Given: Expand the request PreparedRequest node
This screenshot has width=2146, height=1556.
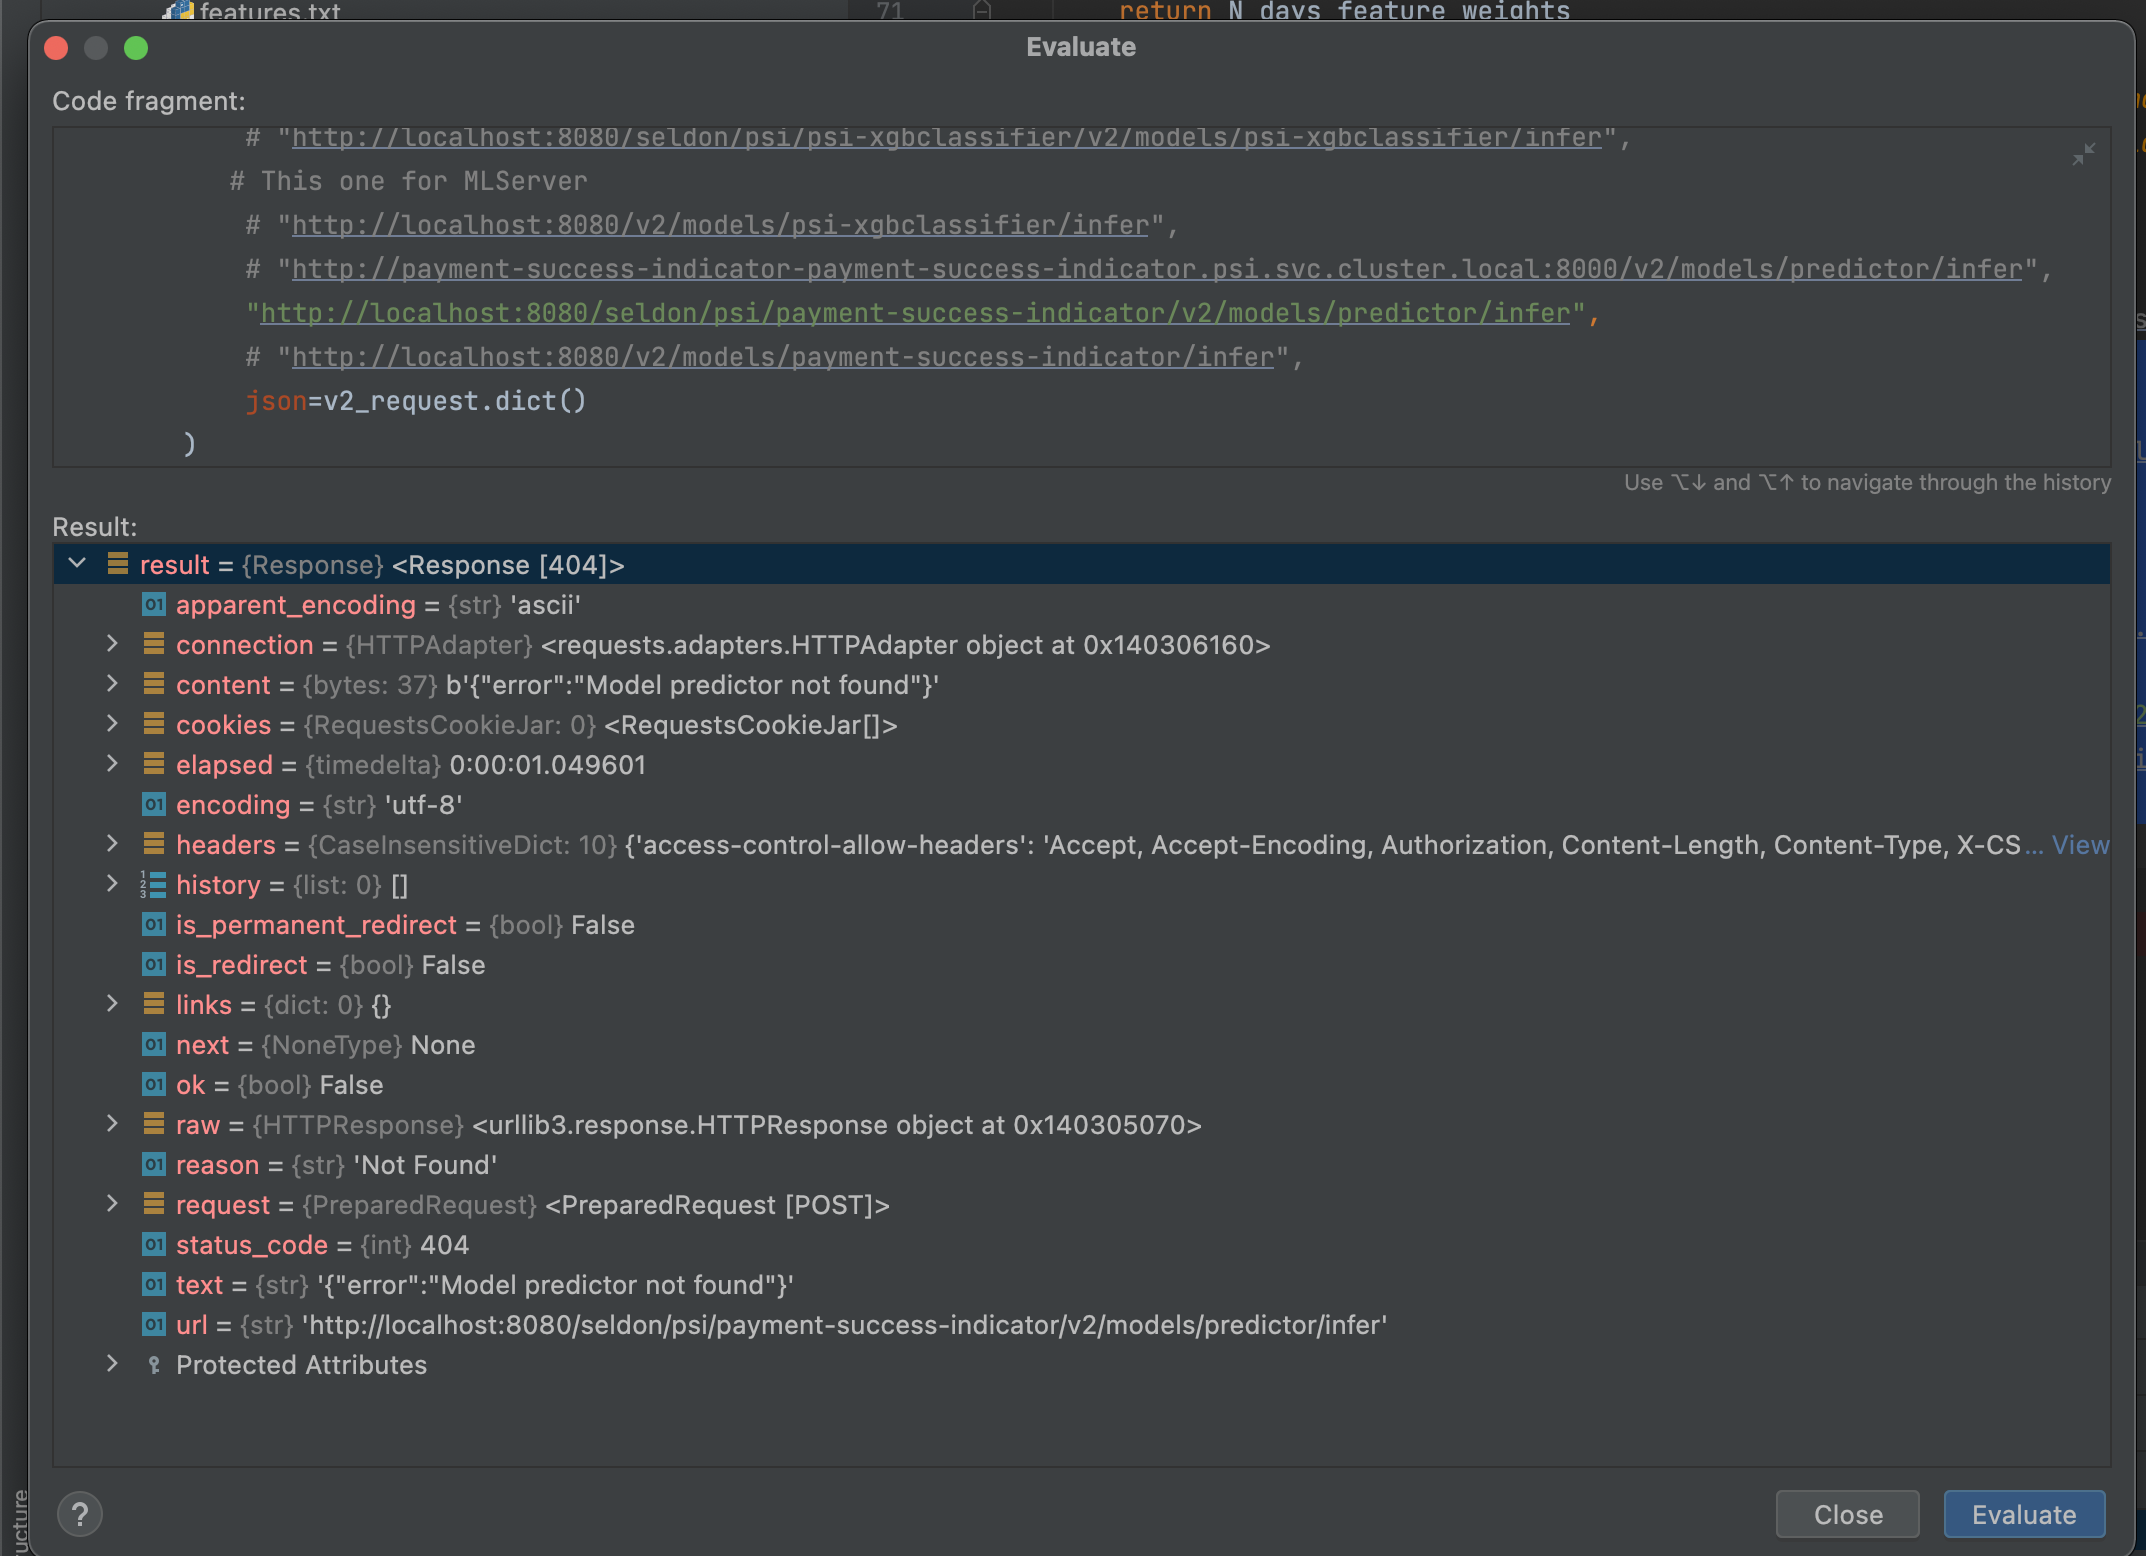Looking at the screenshot, I should pyautogui.click(x=112, y=1204).
